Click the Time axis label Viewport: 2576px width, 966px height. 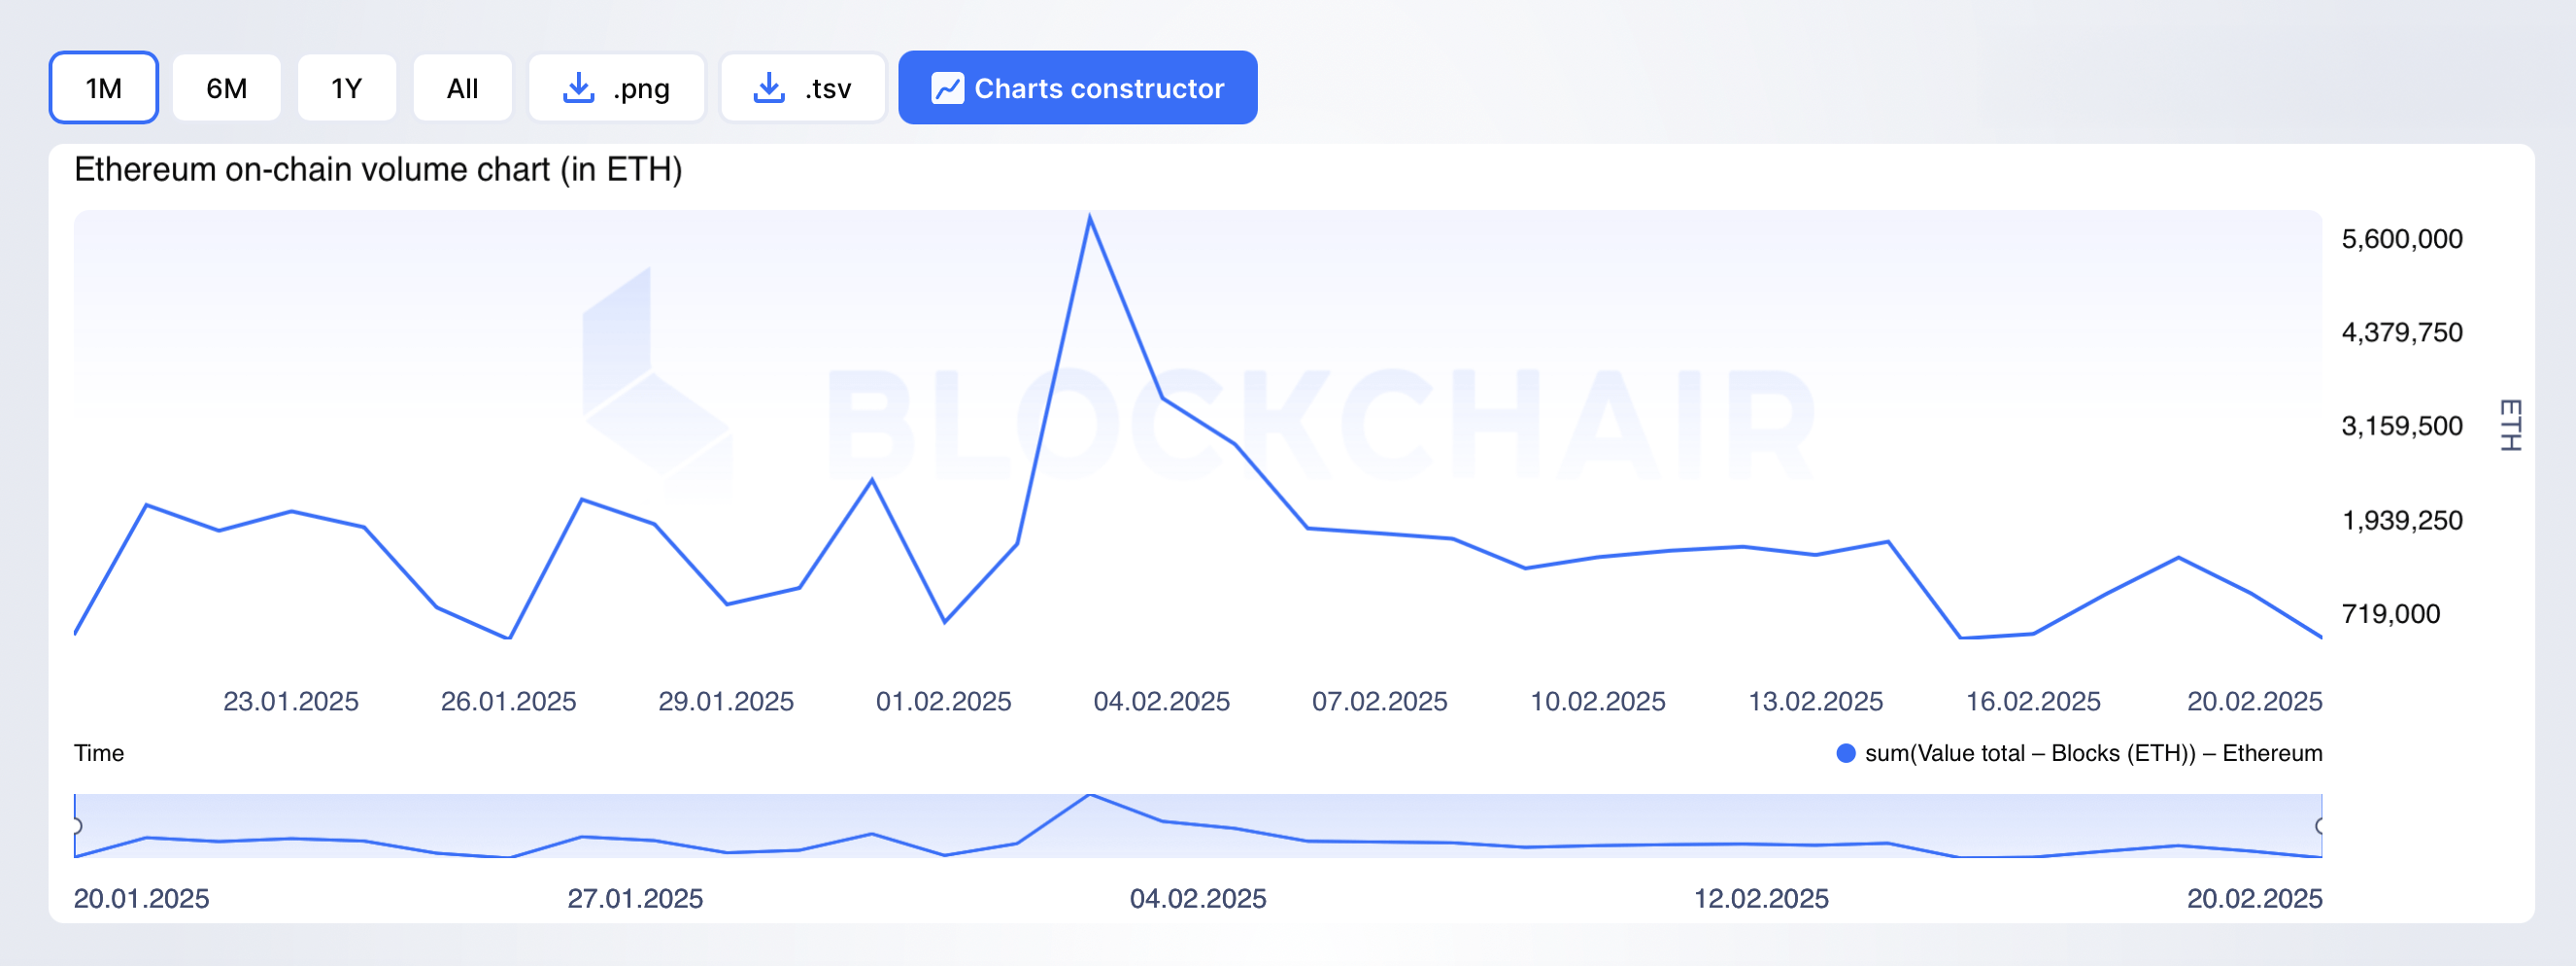(99, 752)
